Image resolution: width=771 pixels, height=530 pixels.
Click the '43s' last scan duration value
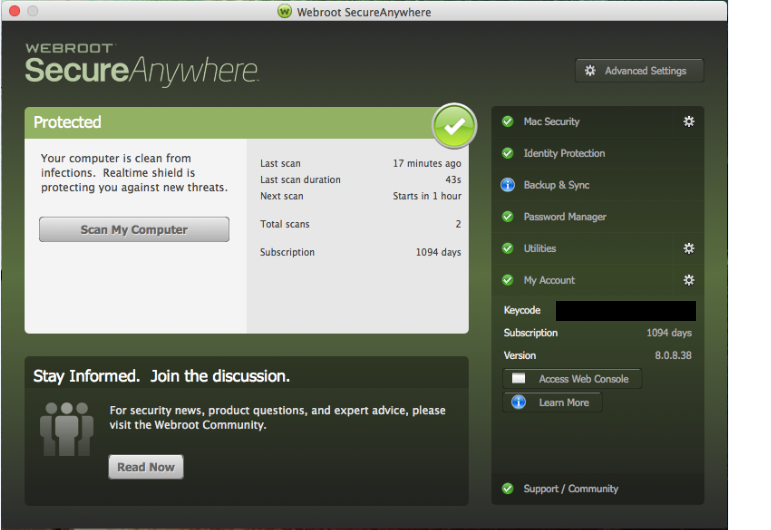pos(453,179)
